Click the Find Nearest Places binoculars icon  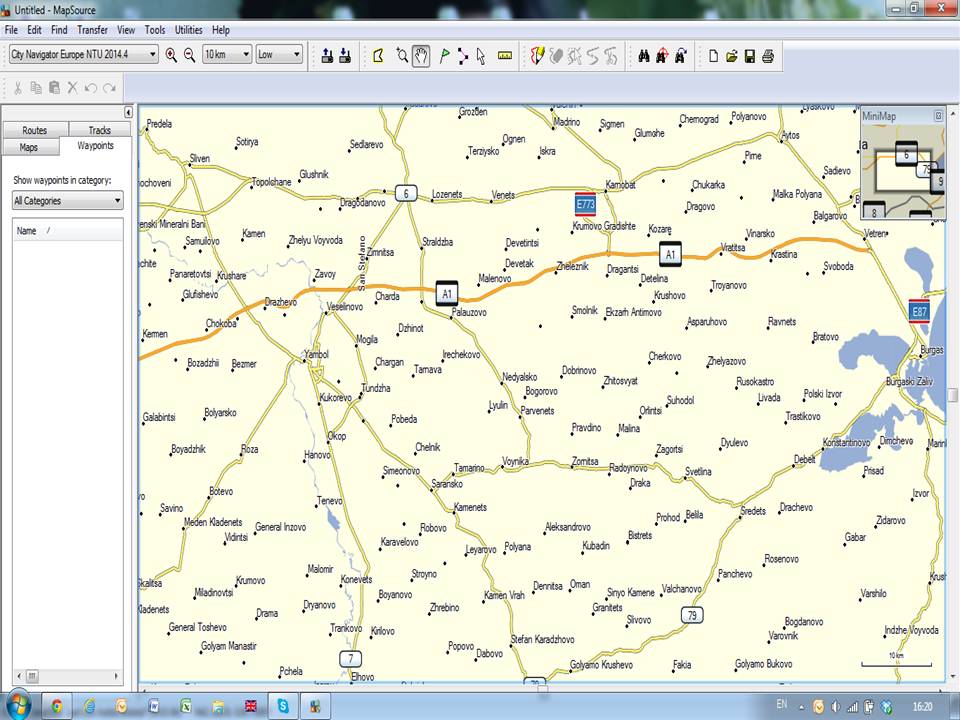tap(662, 56)
